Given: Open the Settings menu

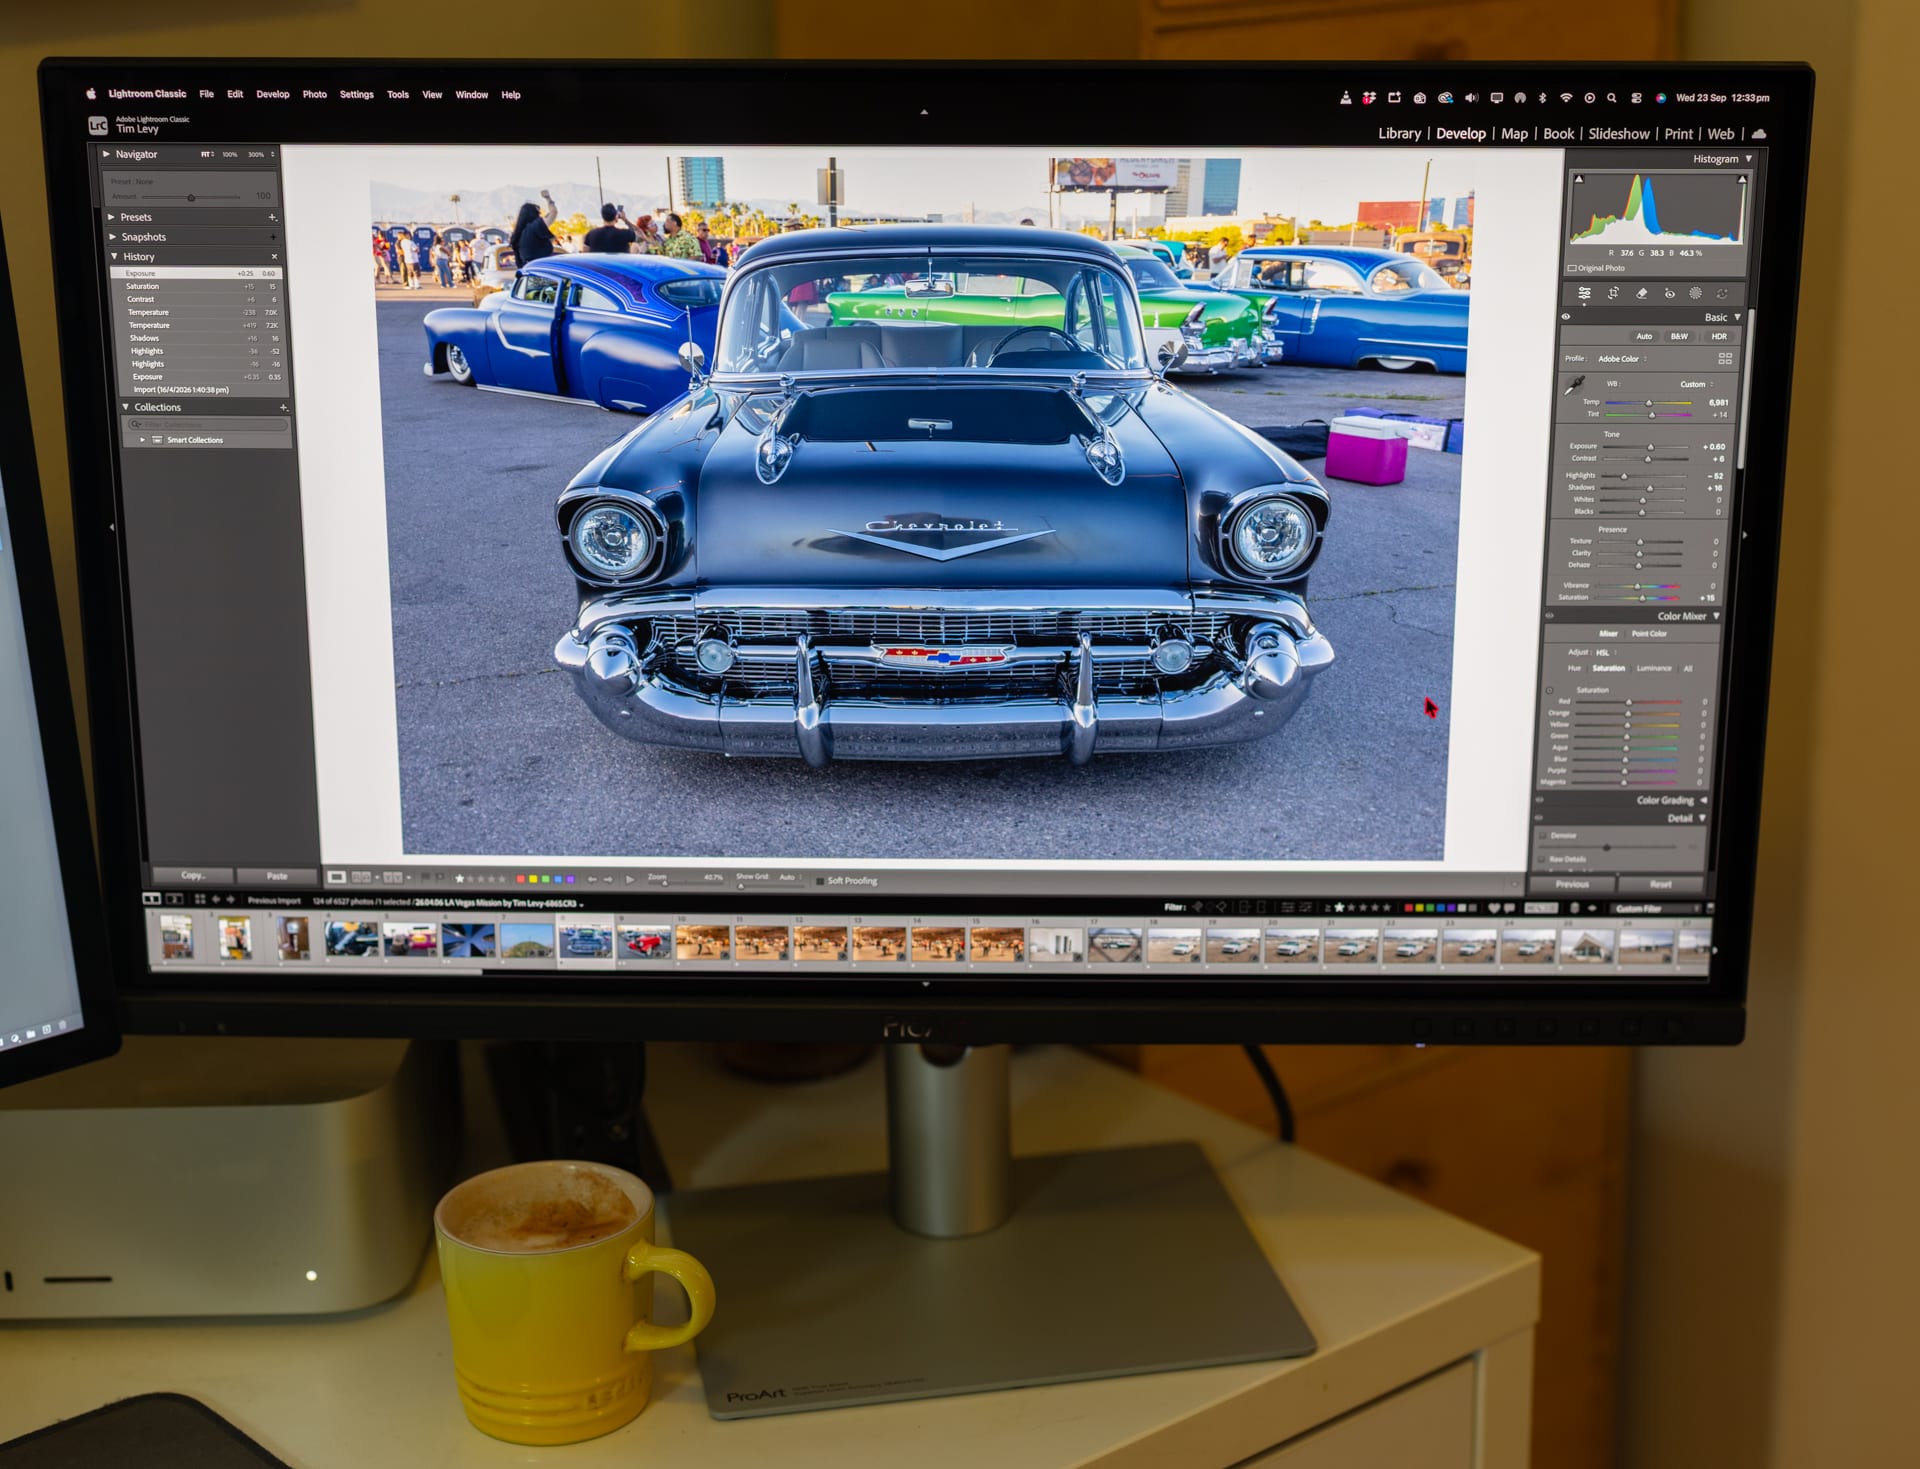Looking at the screenshot, I should pyautogui.click(x=357, y=95).
